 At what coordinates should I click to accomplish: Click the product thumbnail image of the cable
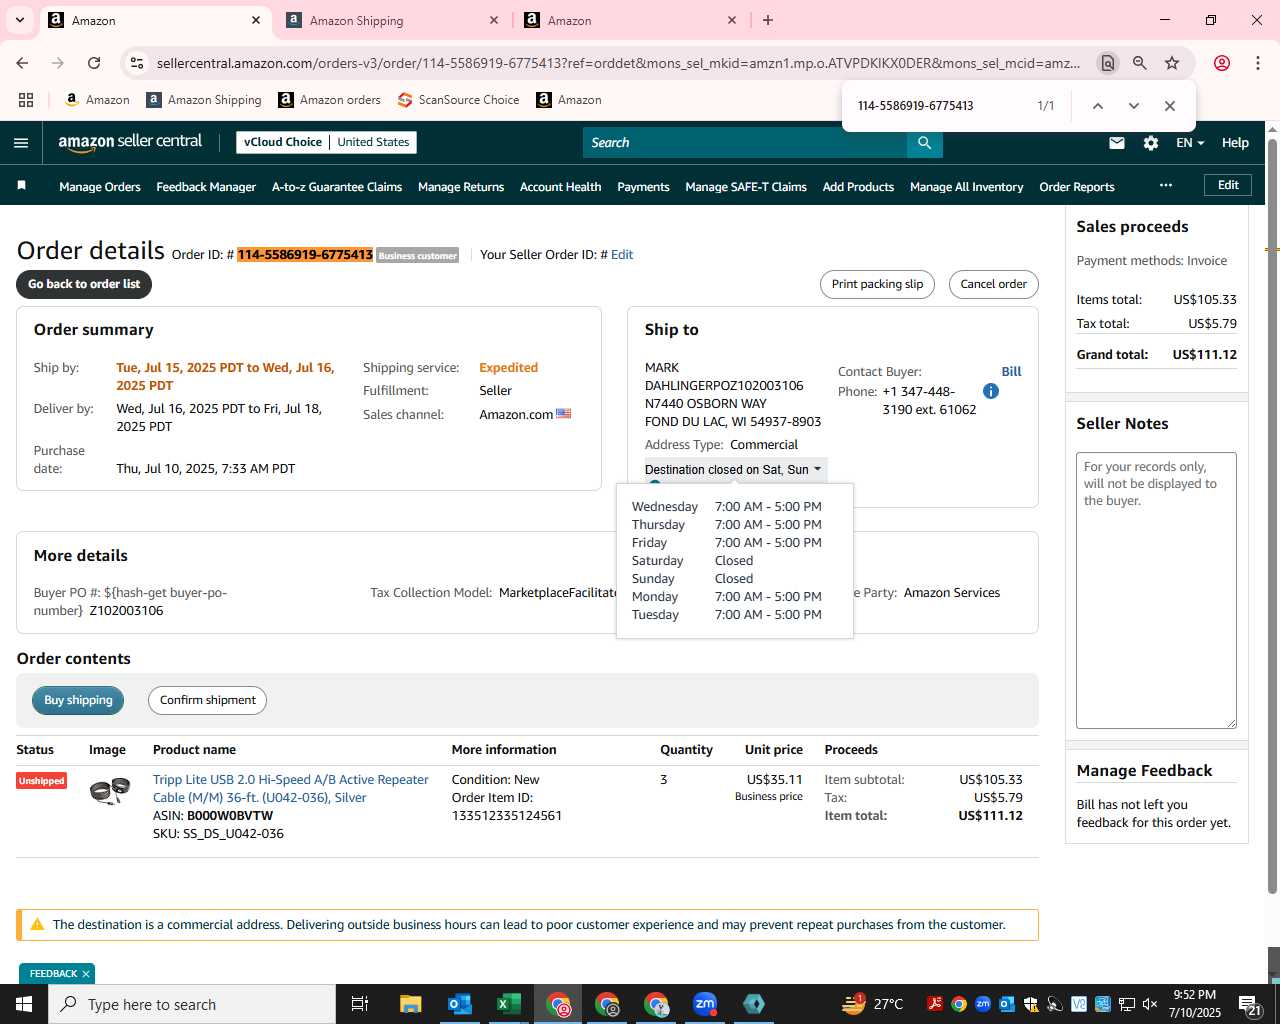(x=109, y=791)
